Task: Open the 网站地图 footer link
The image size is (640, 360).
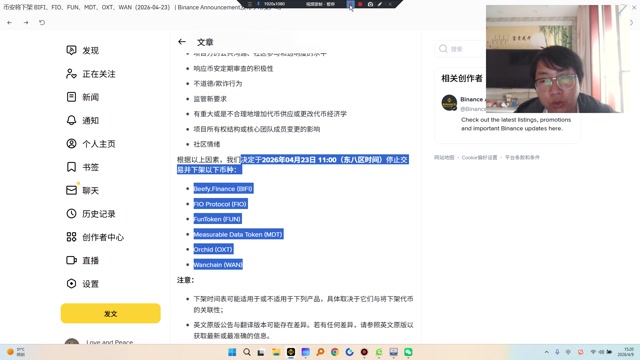Action: (x=444, y=158)
